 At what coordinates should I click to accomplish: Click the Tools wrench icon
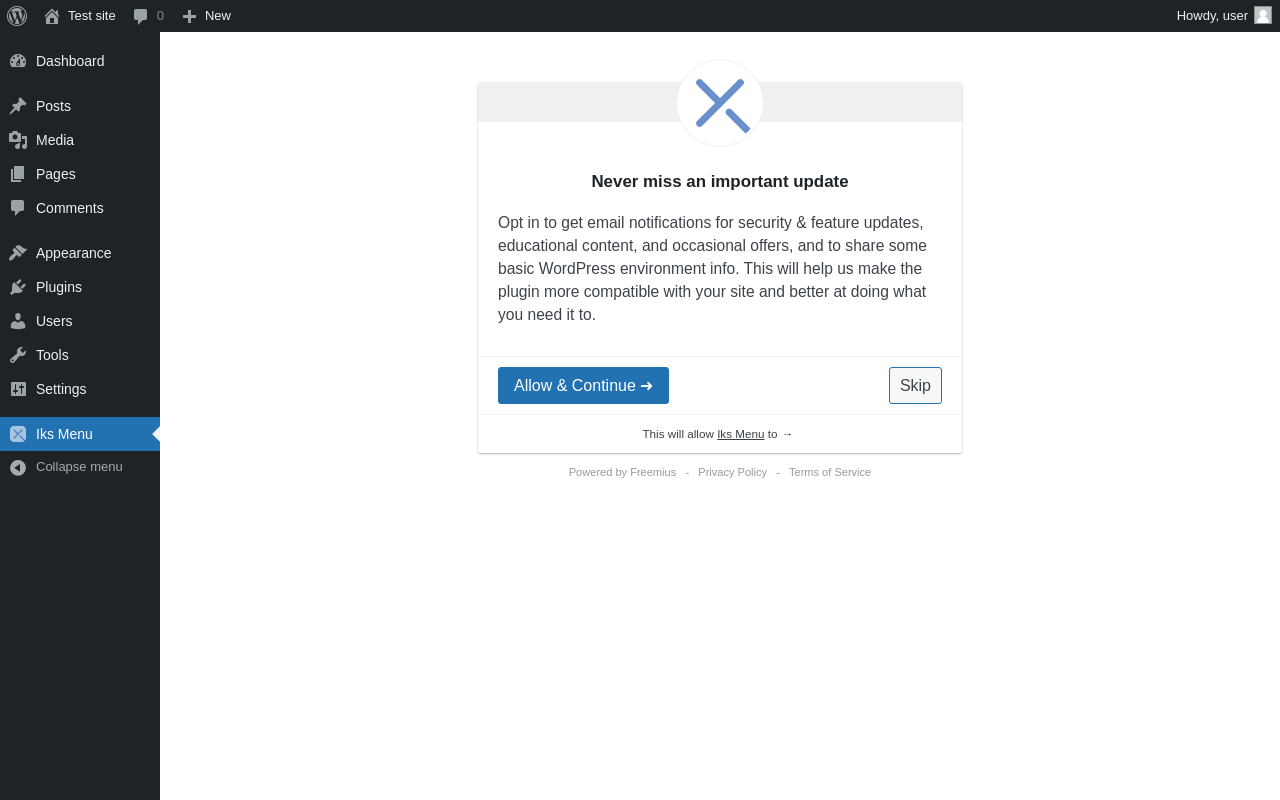coord(18,355)
